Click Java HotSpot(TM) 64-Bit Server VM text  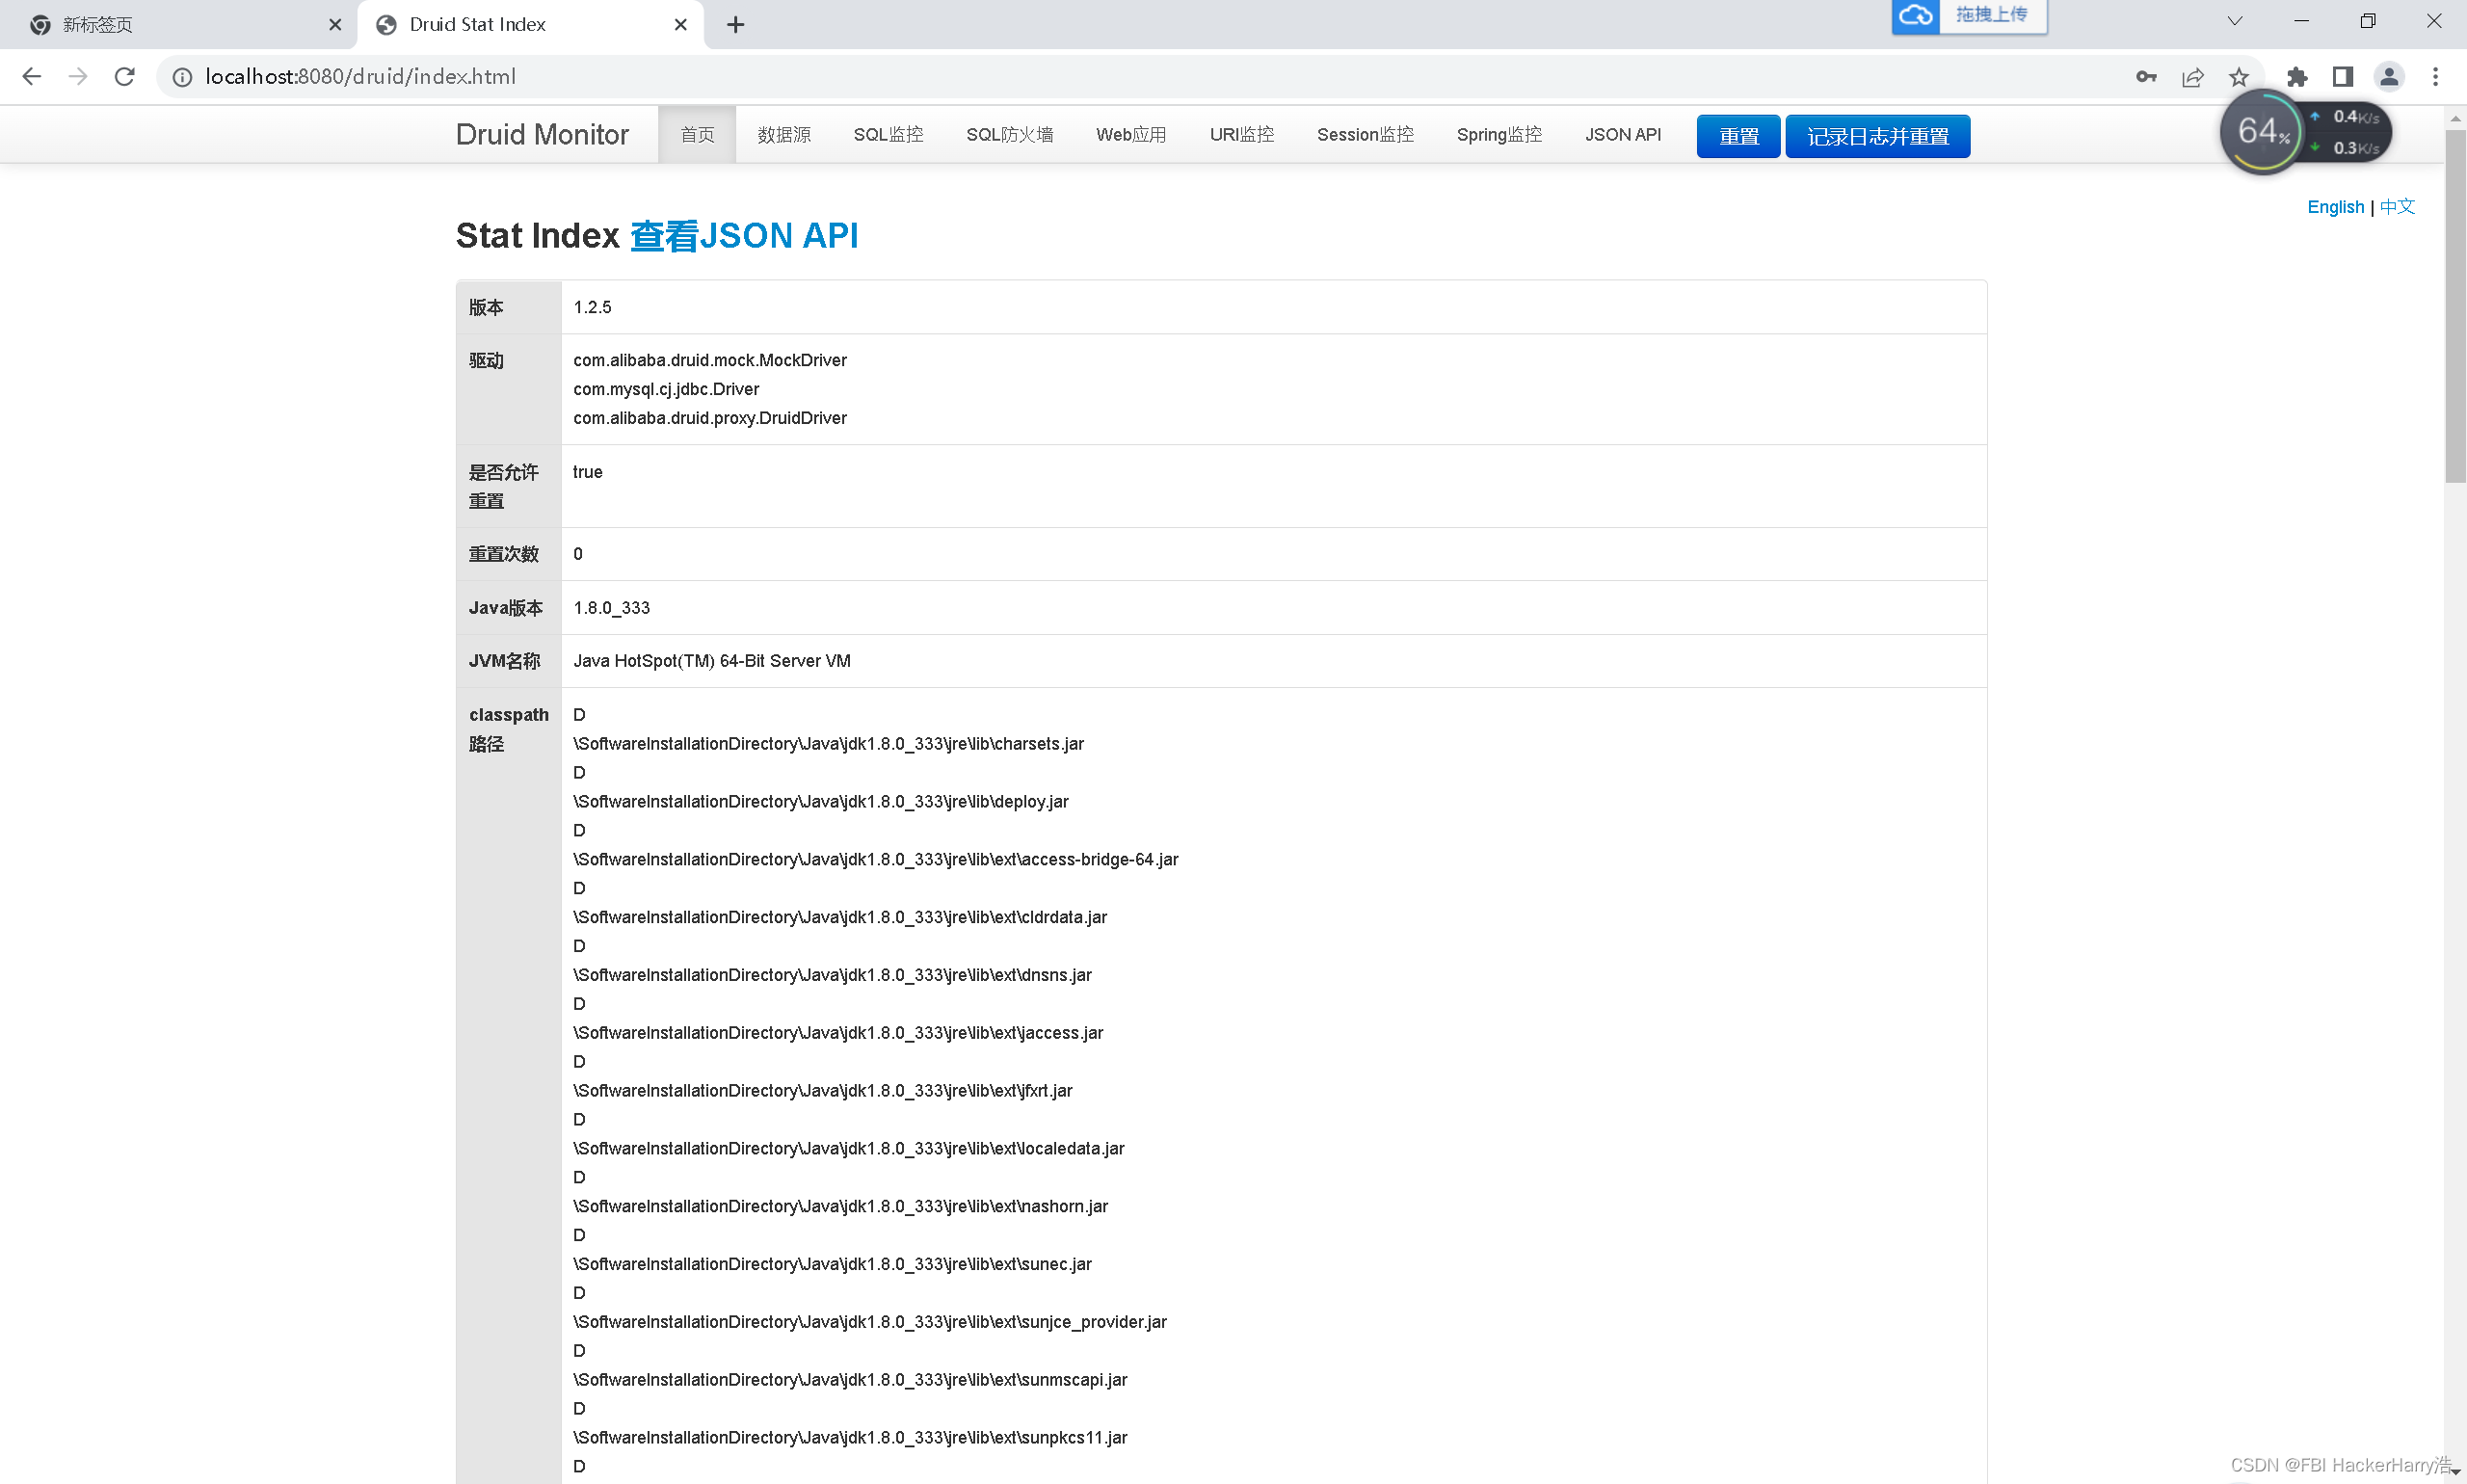pos(712,661)
